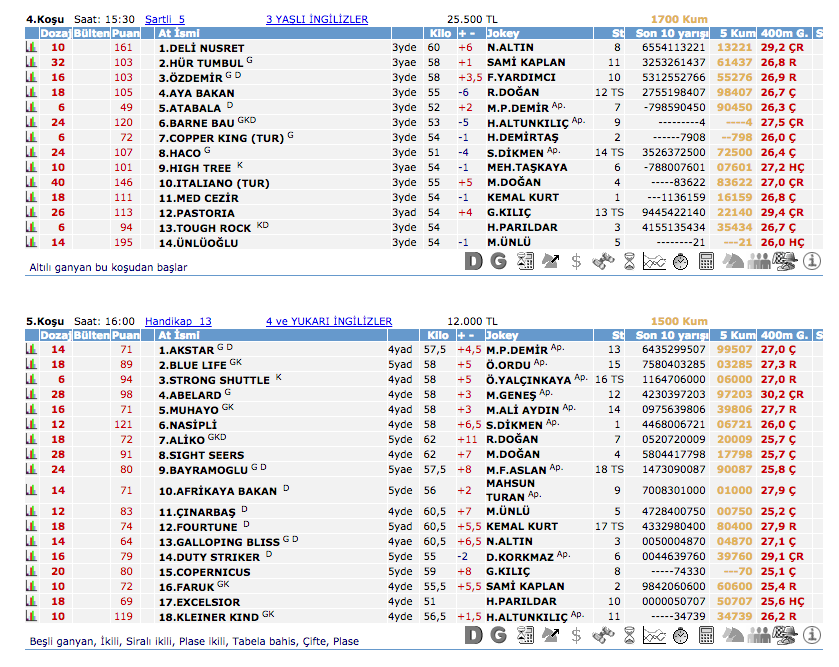The image size is (839, 667).
Task: Click the line graph icon under race 5
Action: click(654, 635)
